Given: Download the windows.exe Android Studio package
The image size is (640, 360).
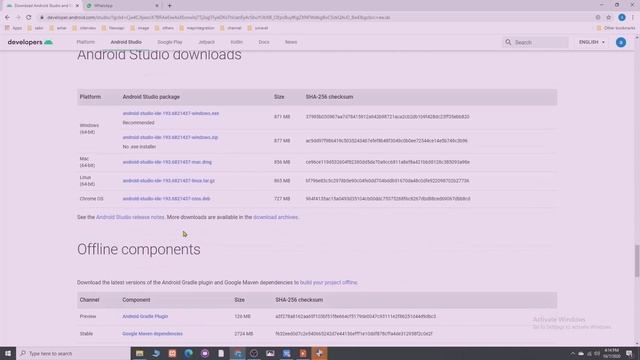Looking at the screenshot, I should point(171,113).
